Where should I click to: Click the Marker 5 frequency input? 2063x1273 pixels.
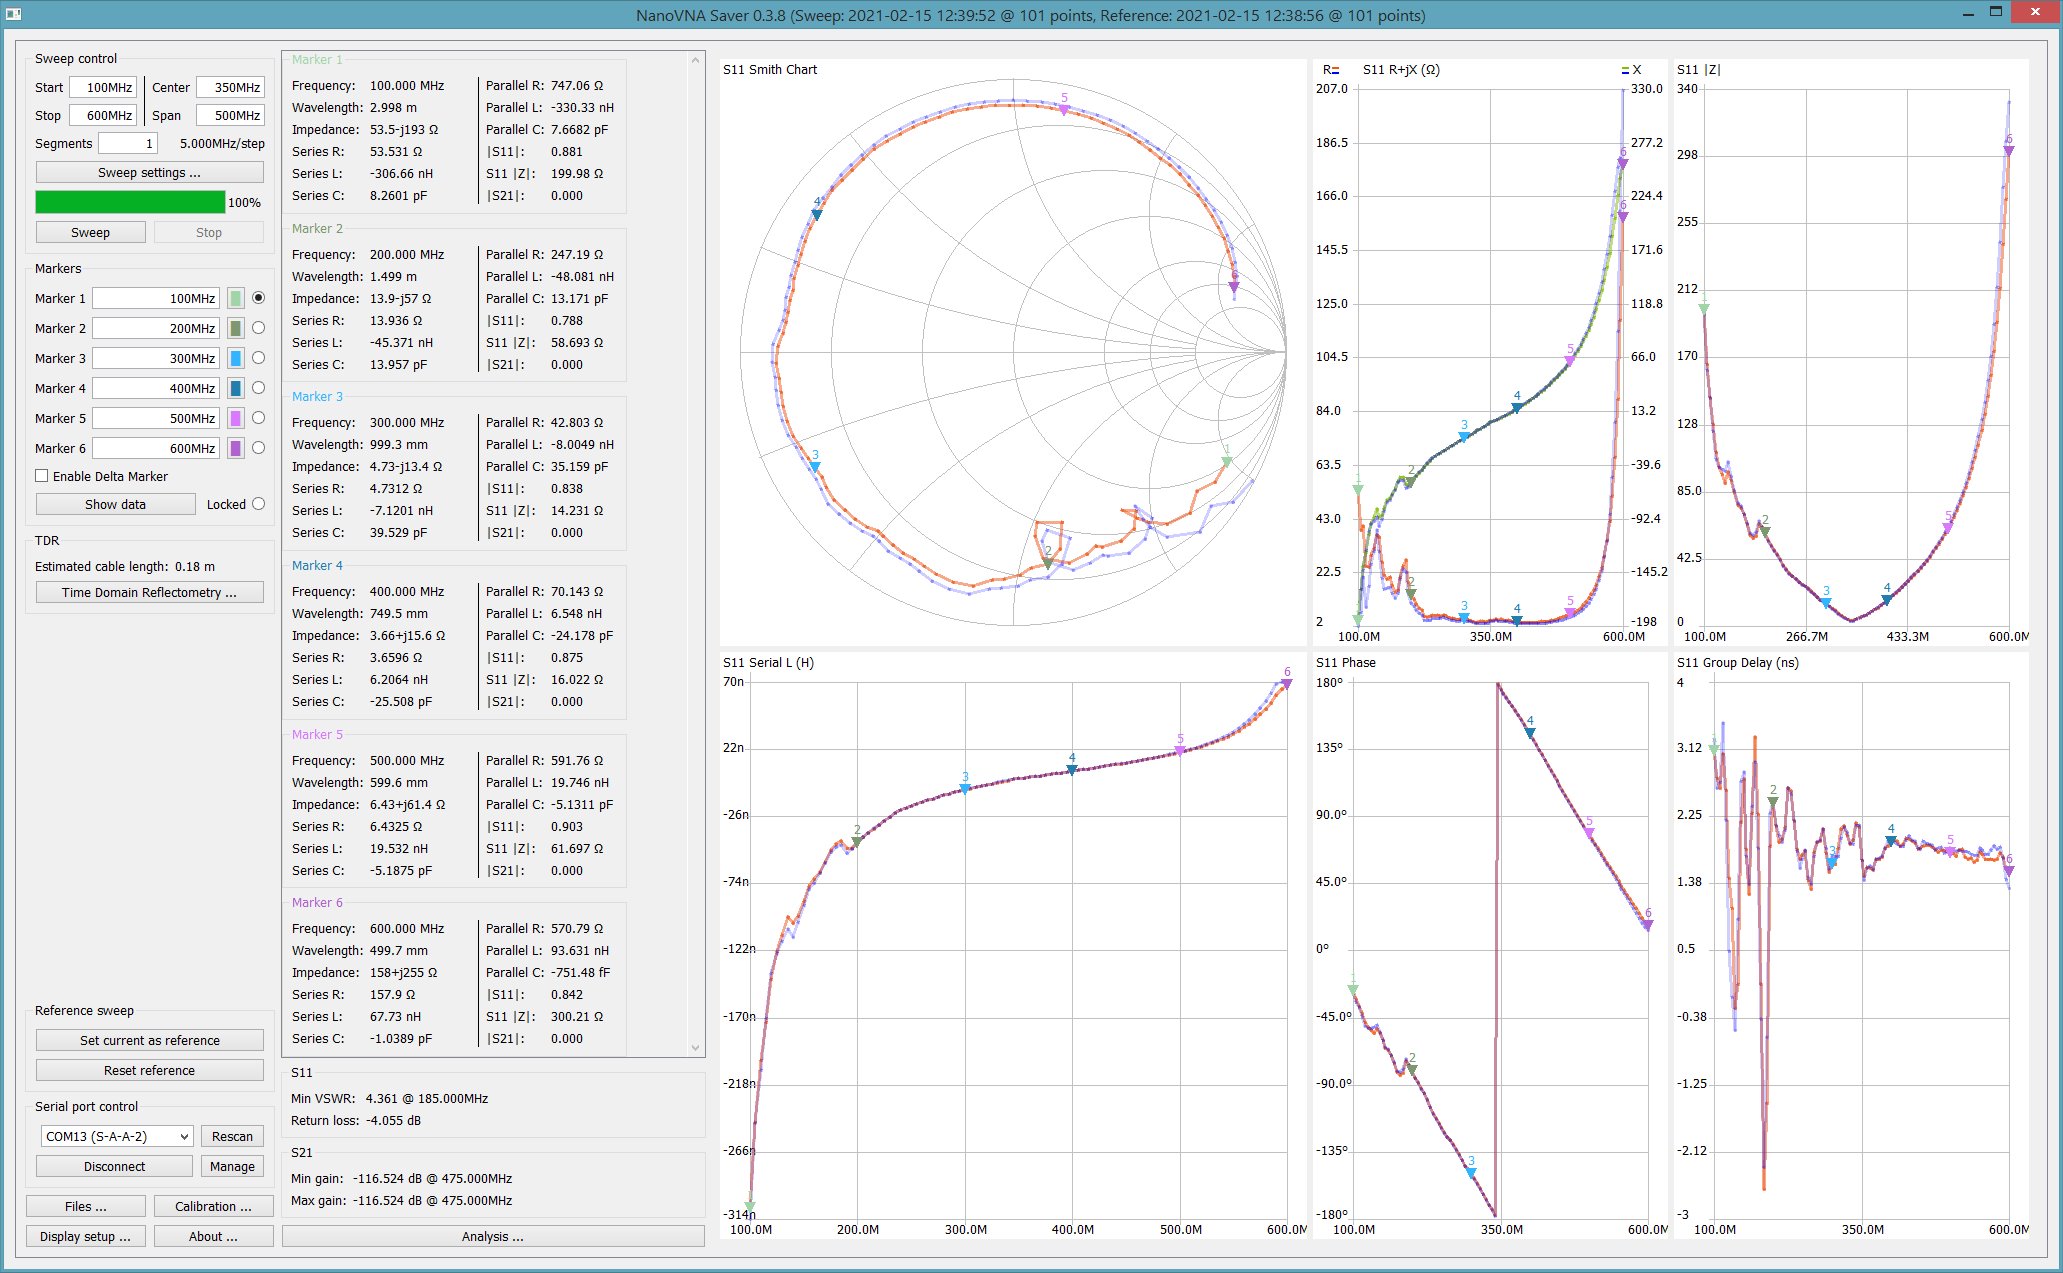coord(156,418)
